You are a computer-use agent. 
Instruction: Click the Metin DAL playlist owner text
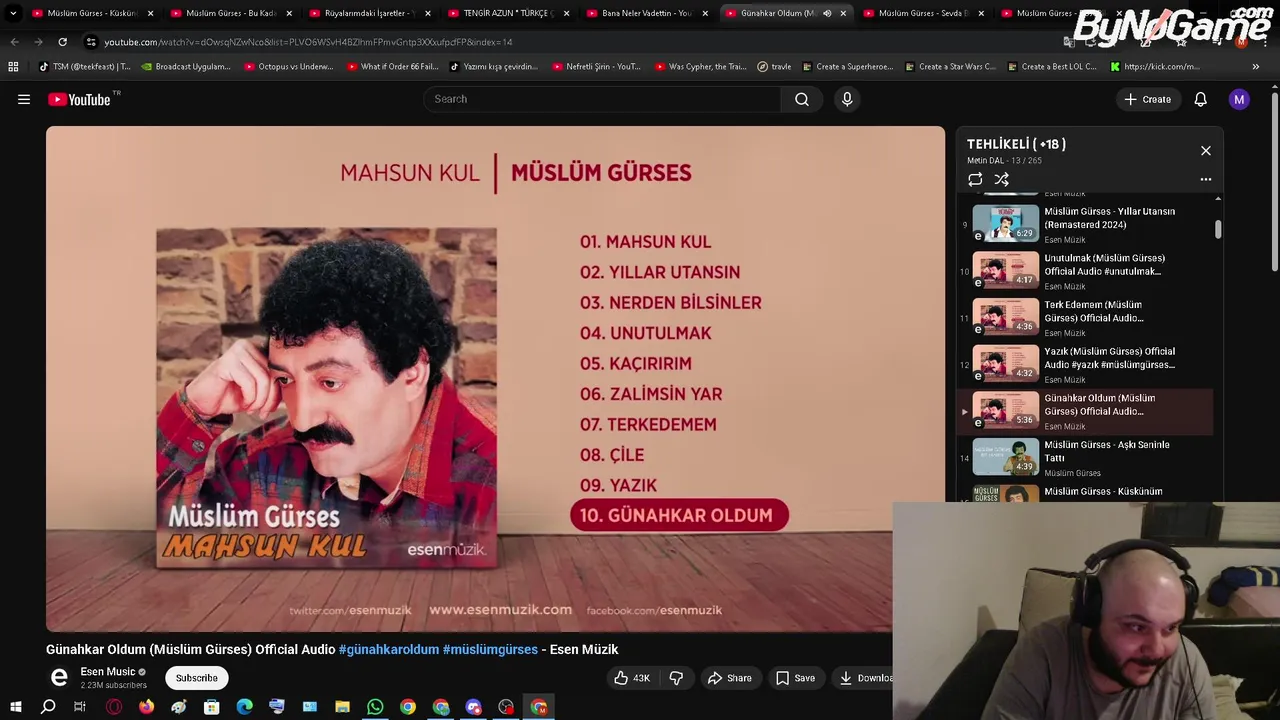pyautogui.click(x=985, y=161)
